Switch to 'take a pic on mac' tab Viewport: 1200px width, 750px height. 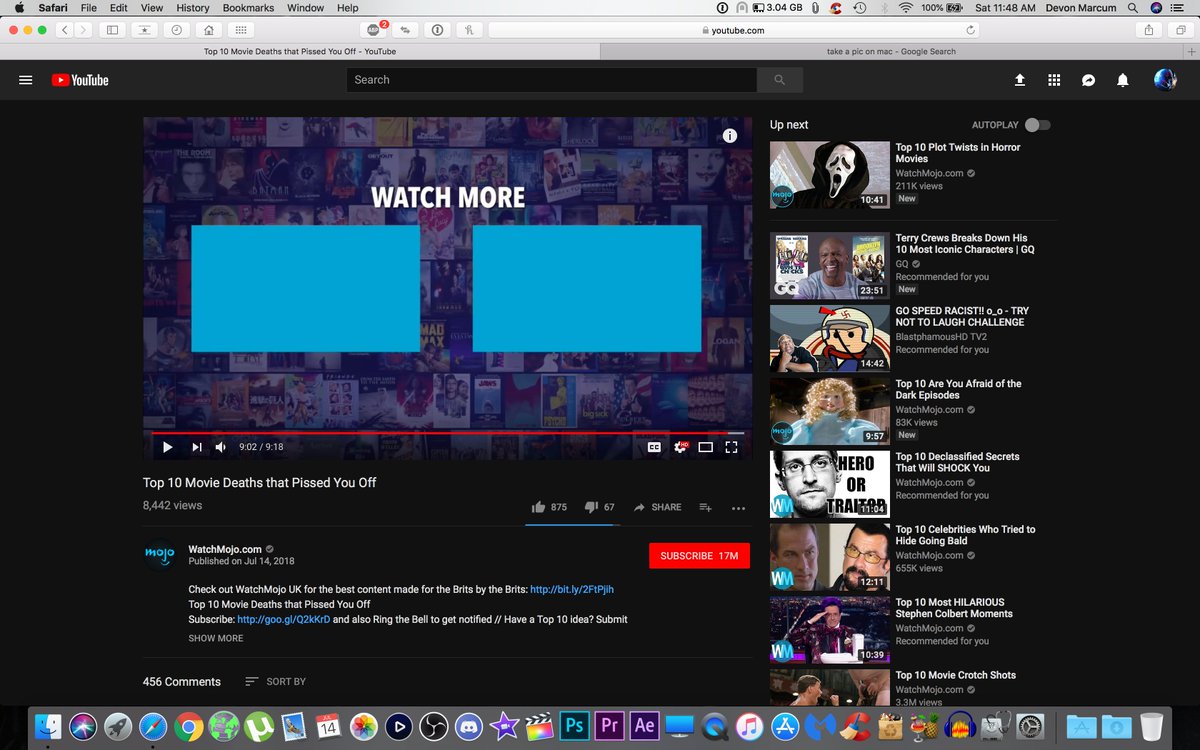point(891,51)
